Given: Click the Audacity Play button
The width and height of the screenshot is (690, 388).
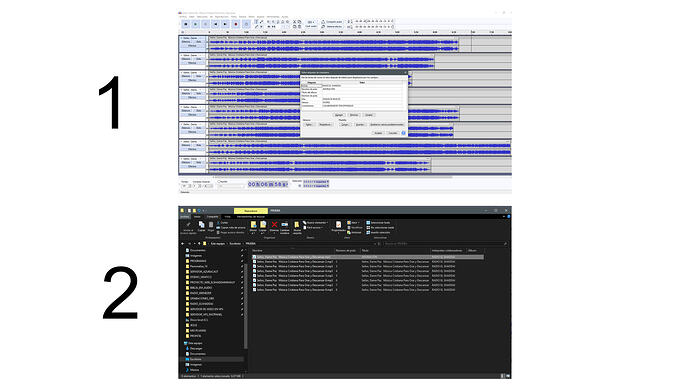Looking at the screenshot, I should 195,24.
